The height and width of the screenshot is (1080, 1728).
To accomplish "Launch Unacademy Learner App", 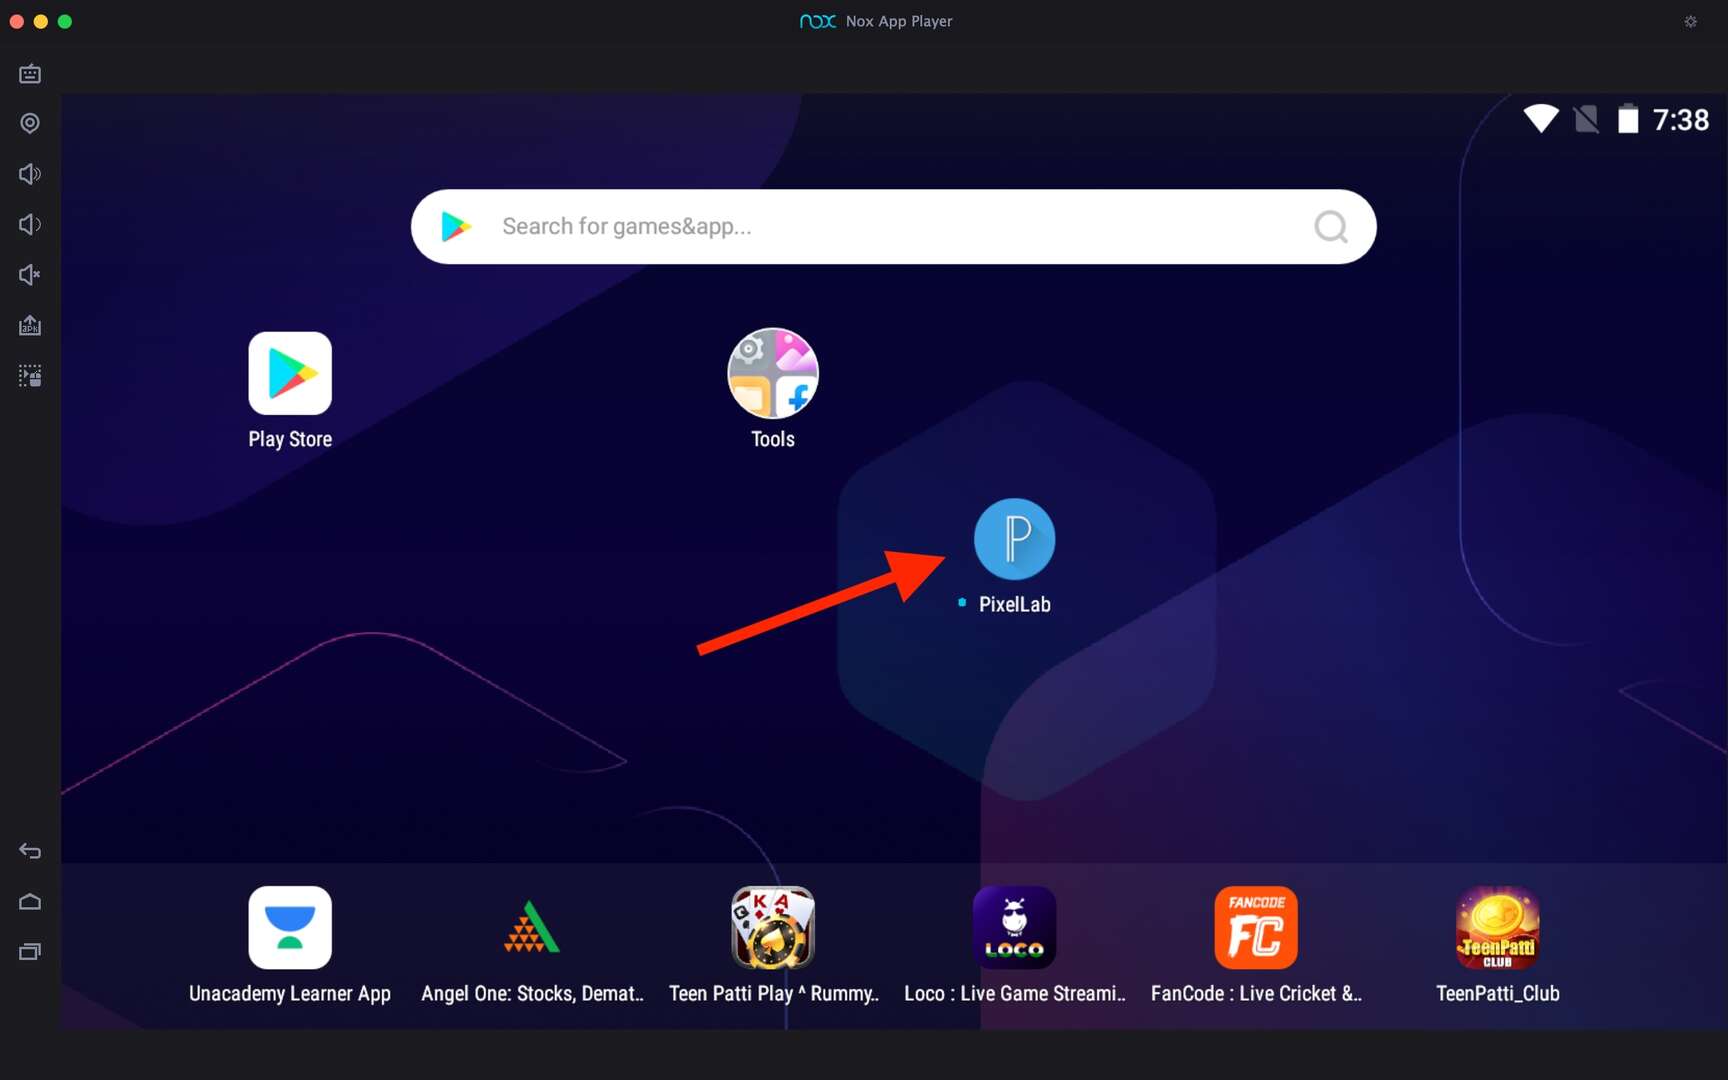I will point(290,928).
